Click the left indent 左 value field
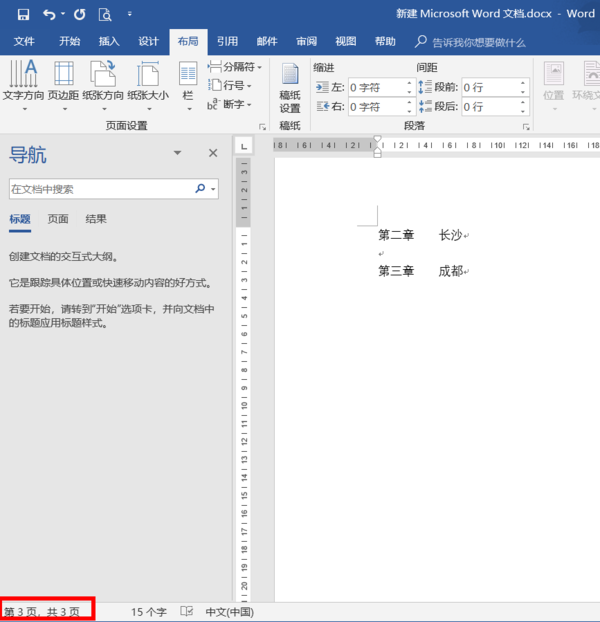 click(x=377, y=87)
